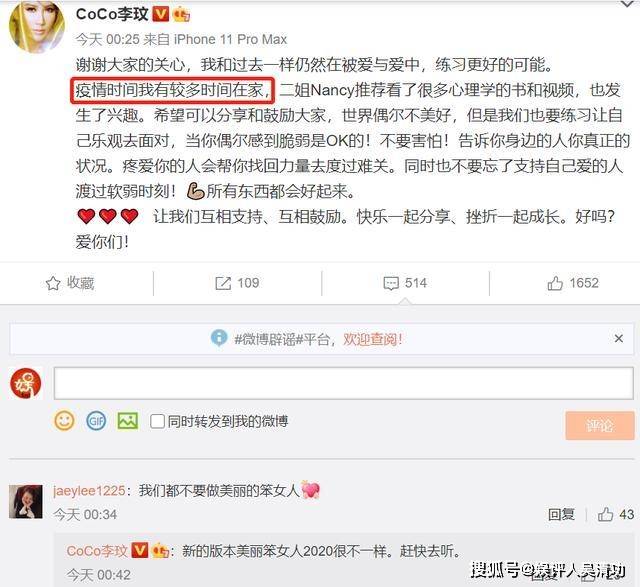Focus the comment text input box
640x587 pixels.
[343, 383]
